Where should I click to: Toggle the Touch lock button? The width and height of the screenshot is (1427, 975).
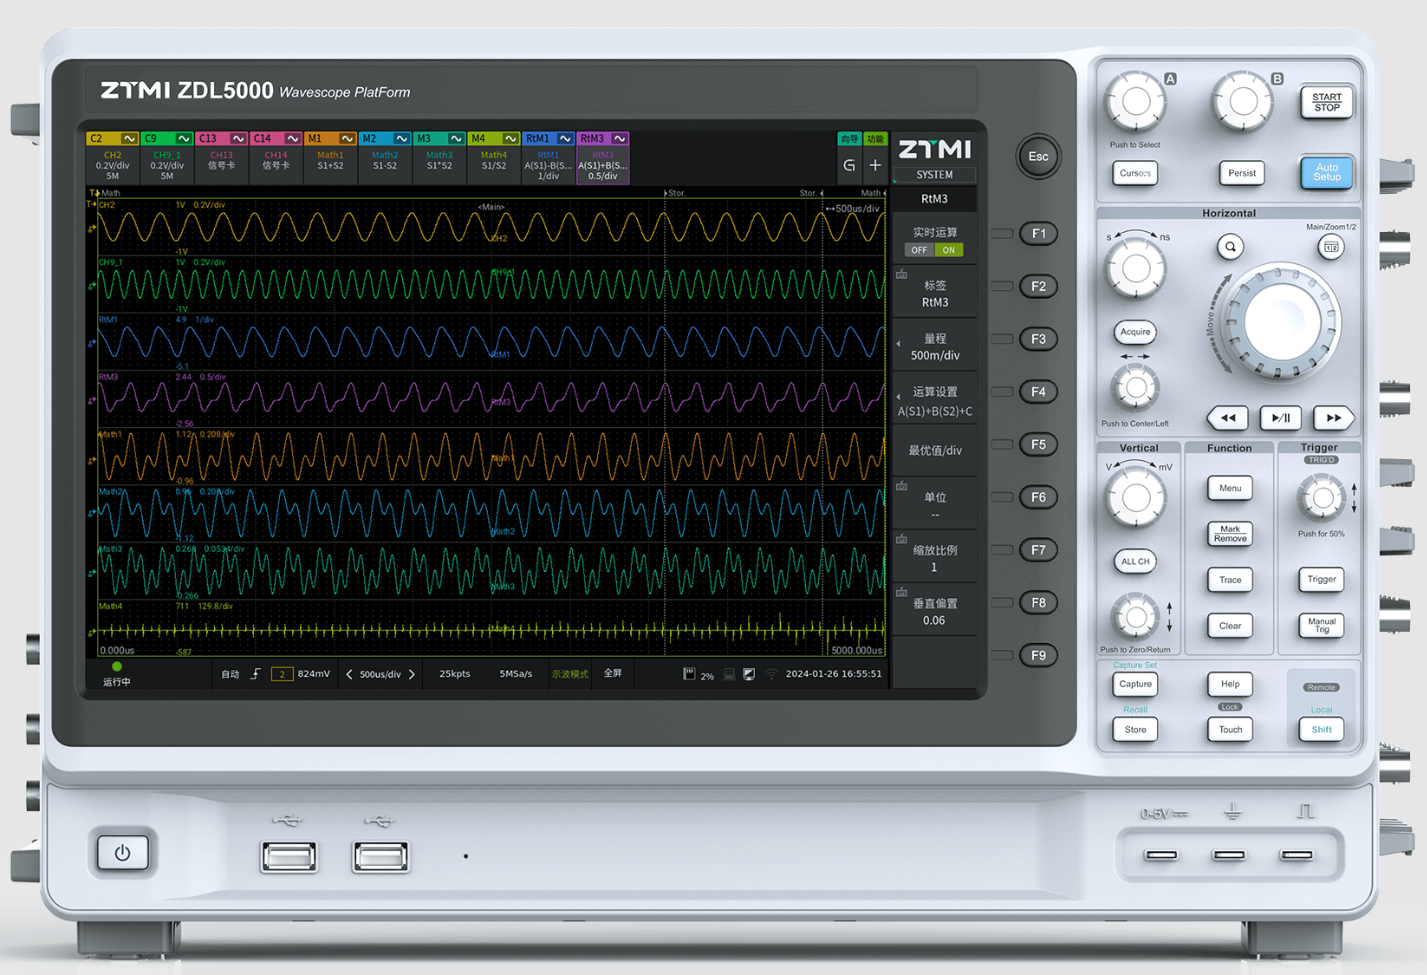tap(1230, 729)
